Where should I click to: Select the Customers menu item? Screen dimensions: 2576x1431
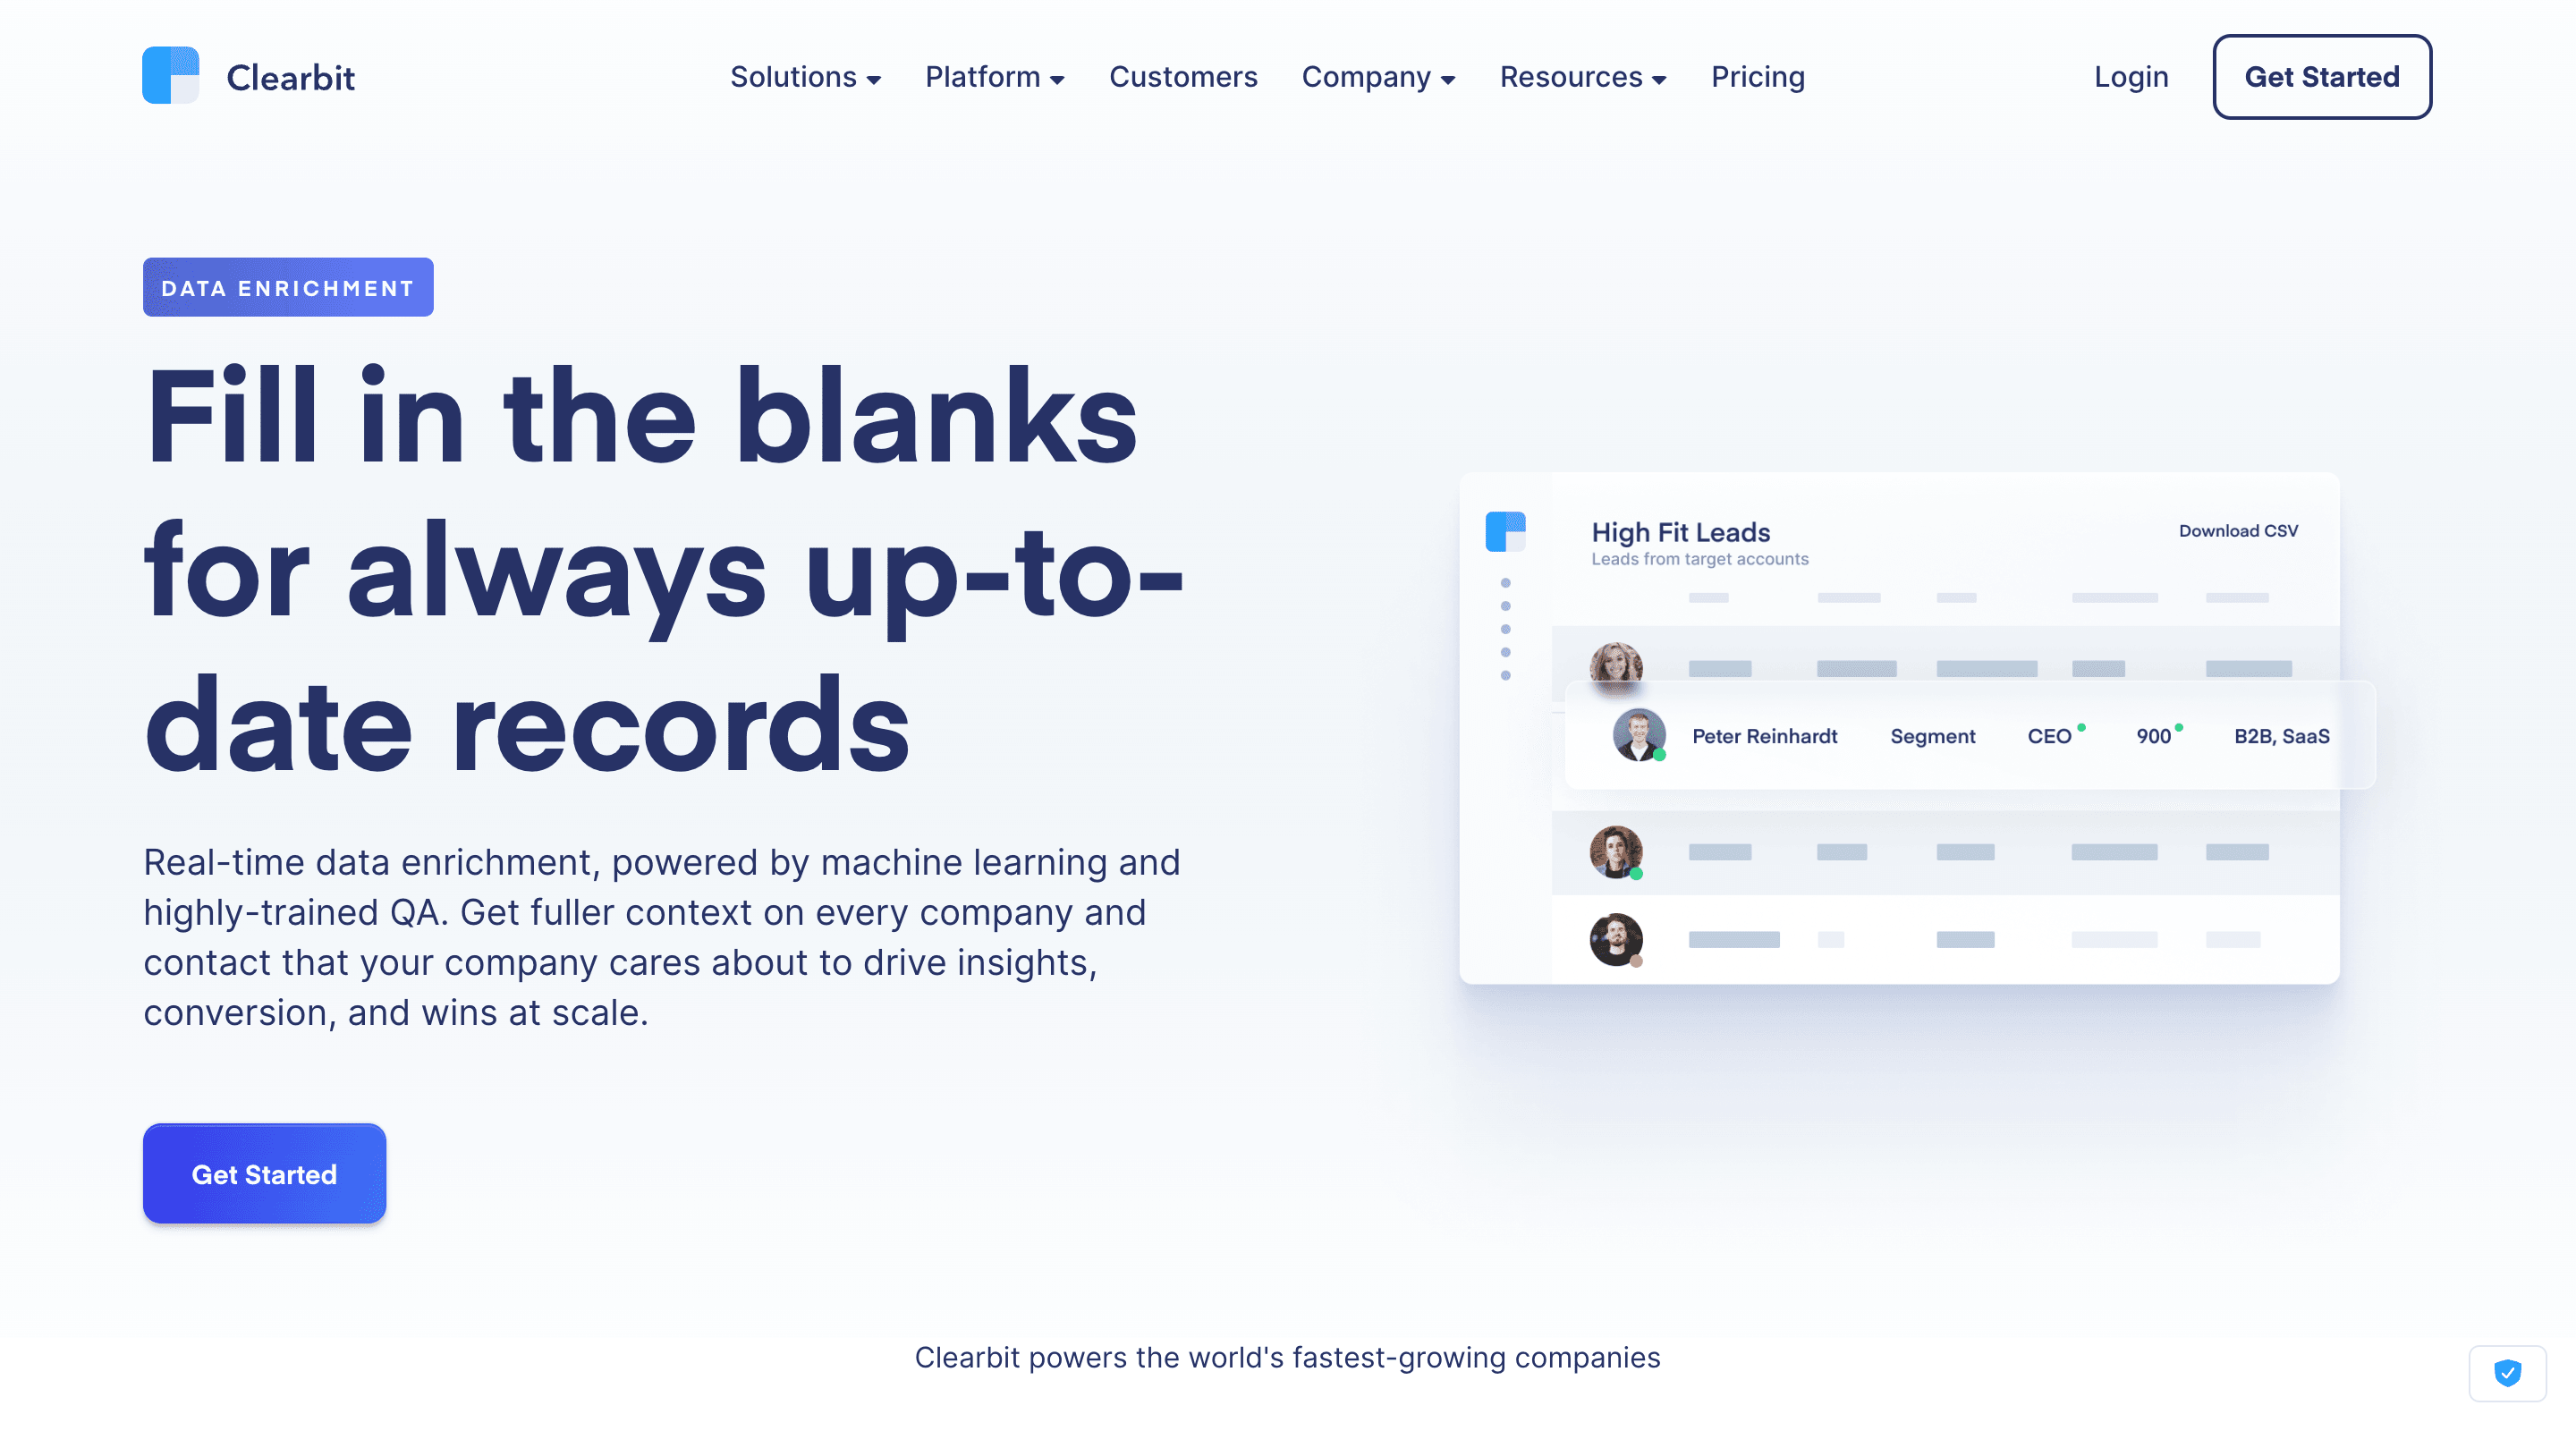[x=1182, y=76]
